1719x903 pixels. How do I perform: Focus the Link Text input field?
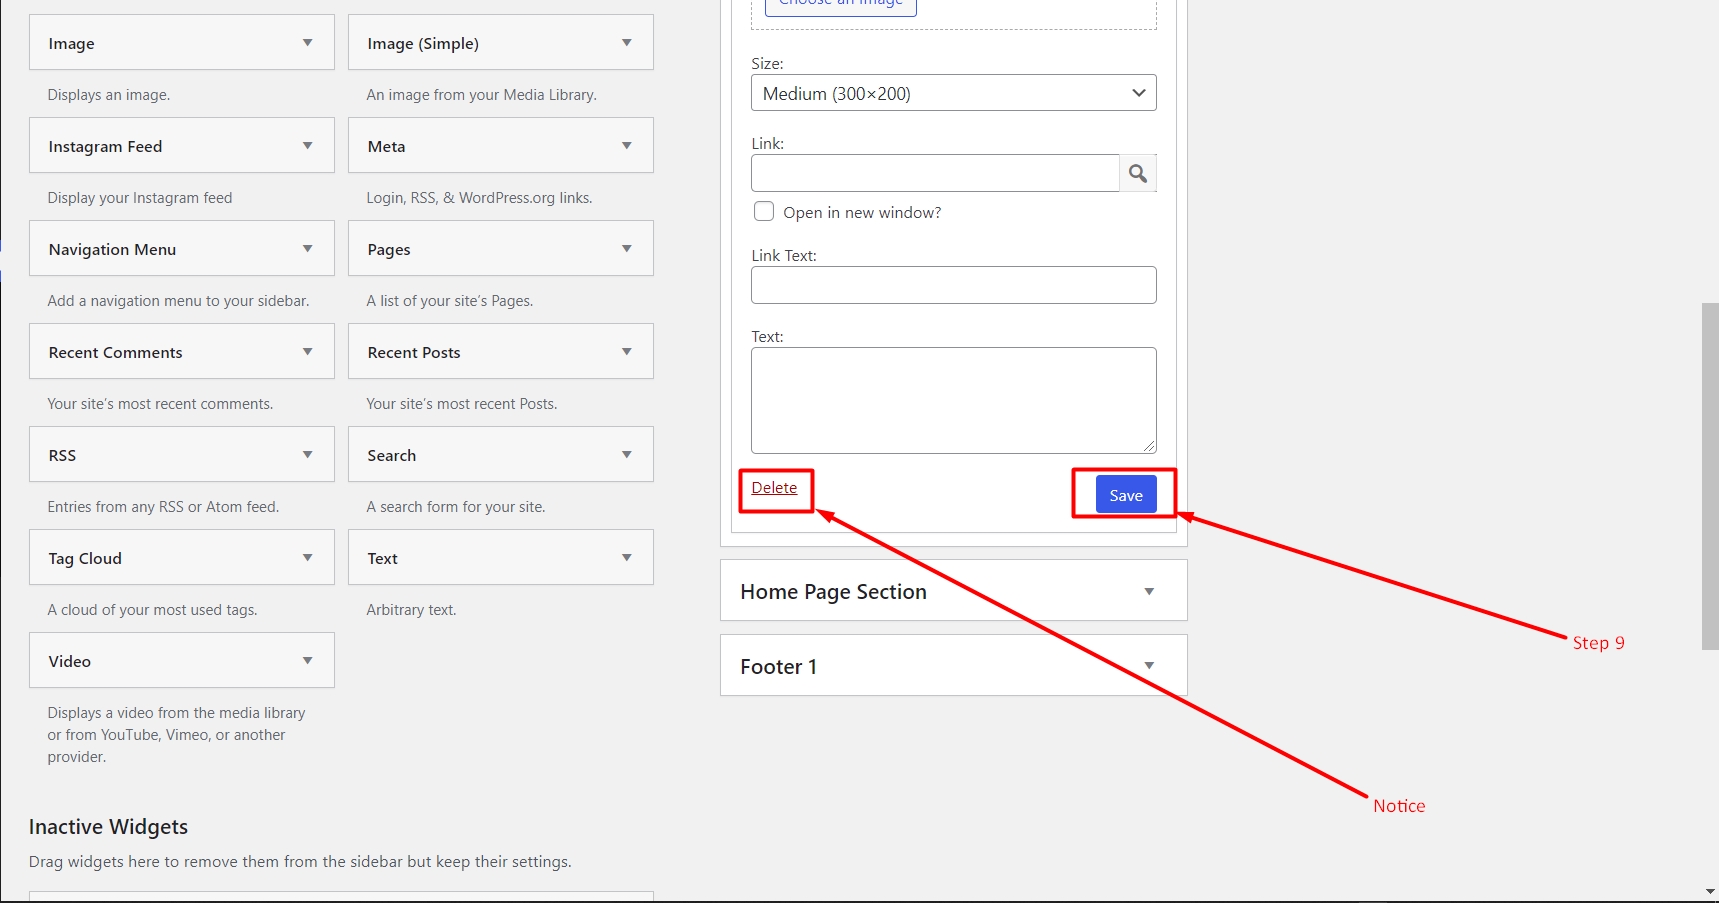pos(954,285)
